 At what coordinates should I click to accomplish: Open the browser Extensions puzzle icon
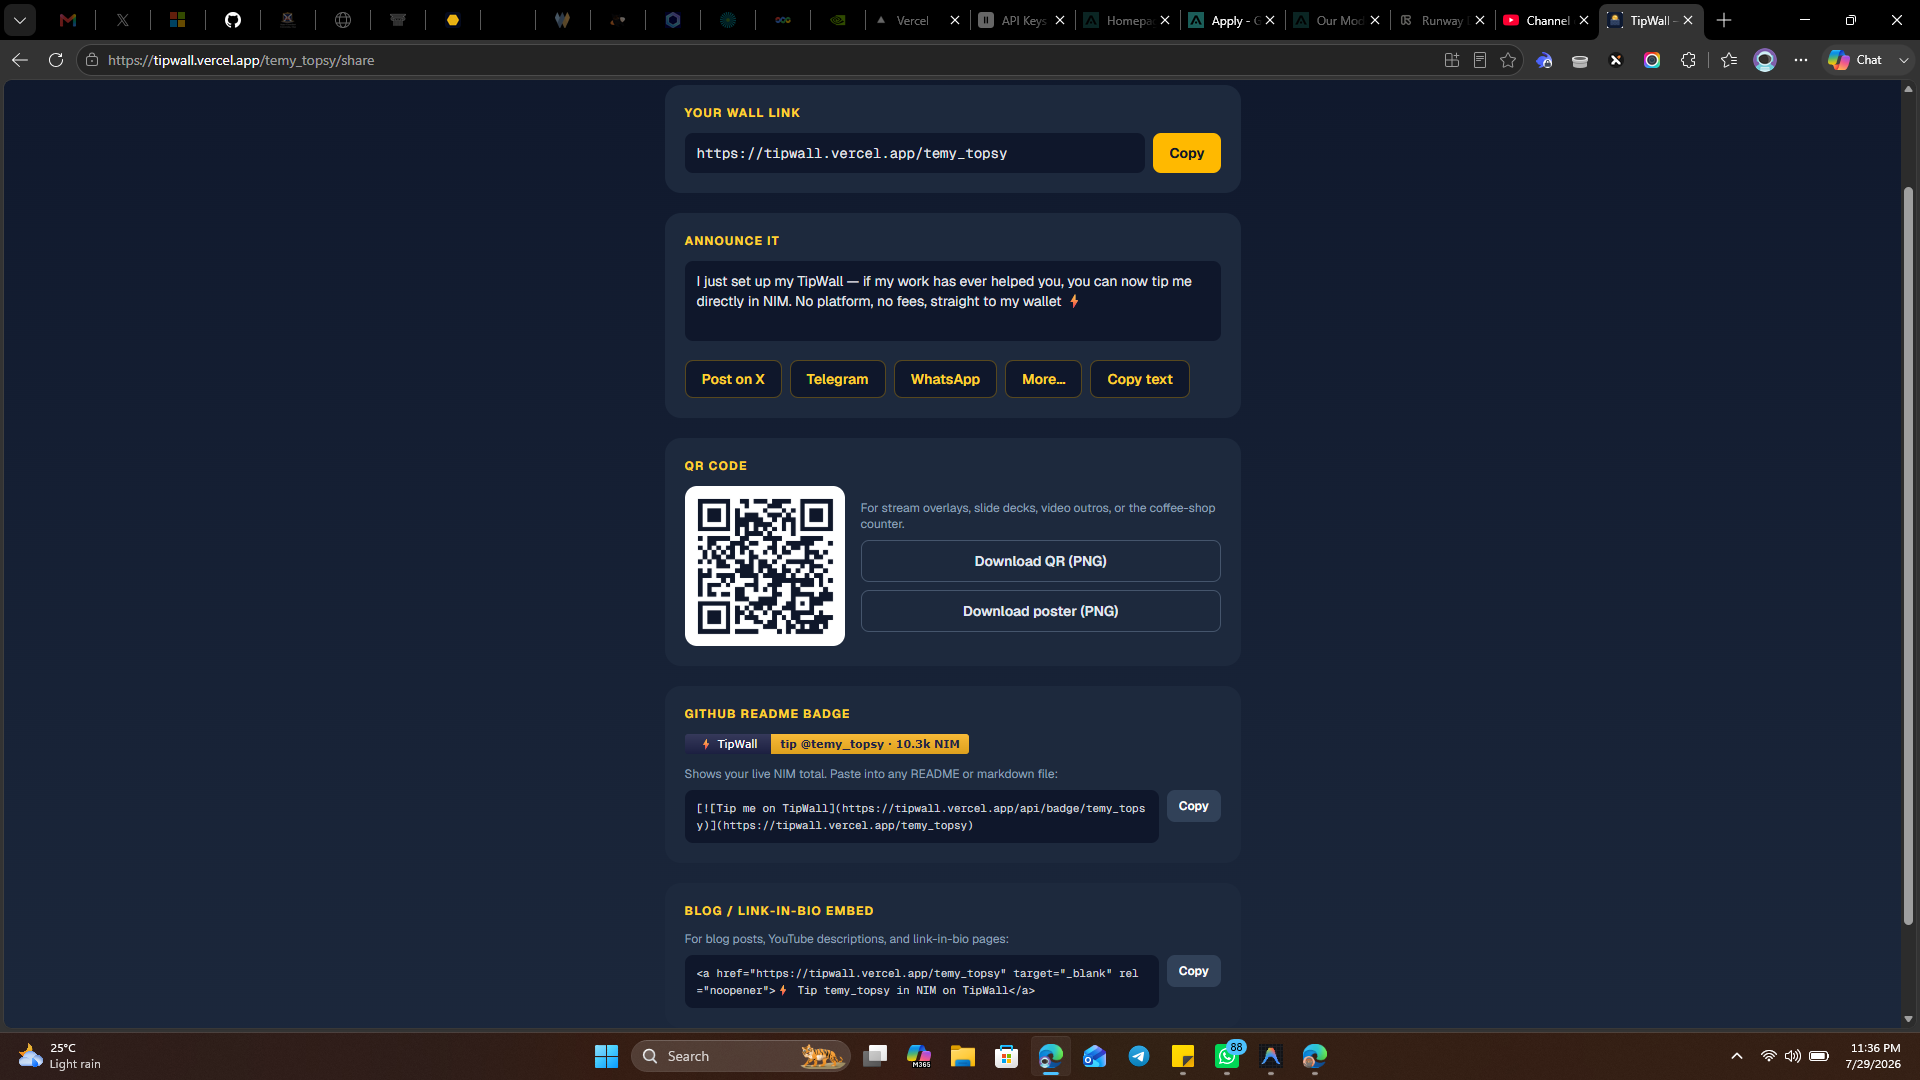pos(1688,60)
